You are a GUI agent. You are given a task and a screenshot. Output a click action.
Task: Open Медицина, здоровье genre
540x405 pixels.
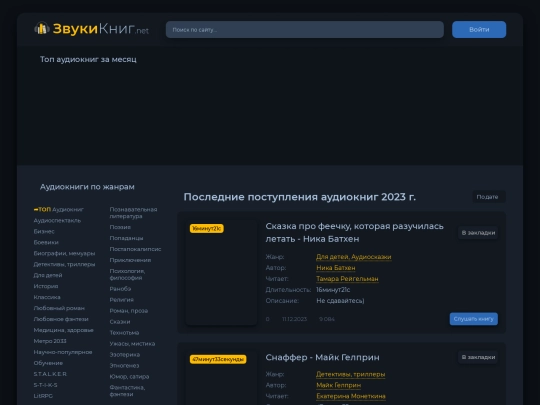point(64,330)
